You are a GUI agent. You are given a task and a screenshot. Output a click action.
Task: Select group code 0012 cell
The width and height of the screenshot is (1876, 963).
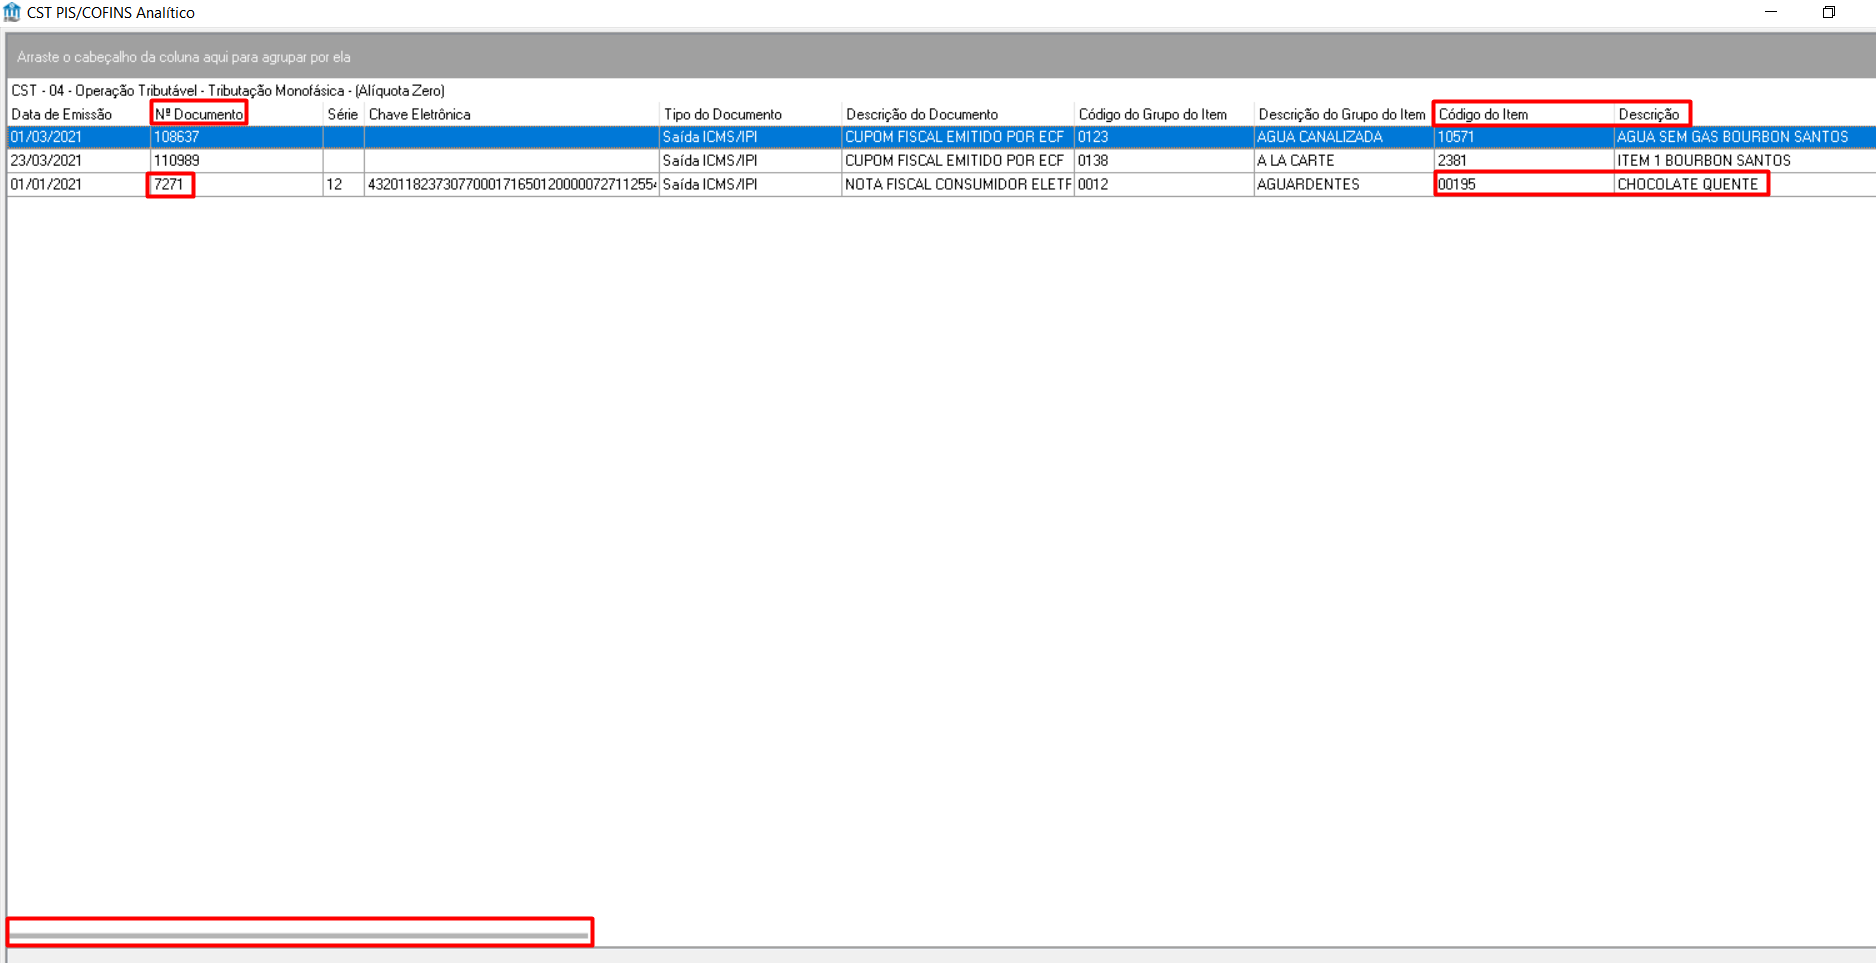pyautogui.click(x=1164, y=184)
